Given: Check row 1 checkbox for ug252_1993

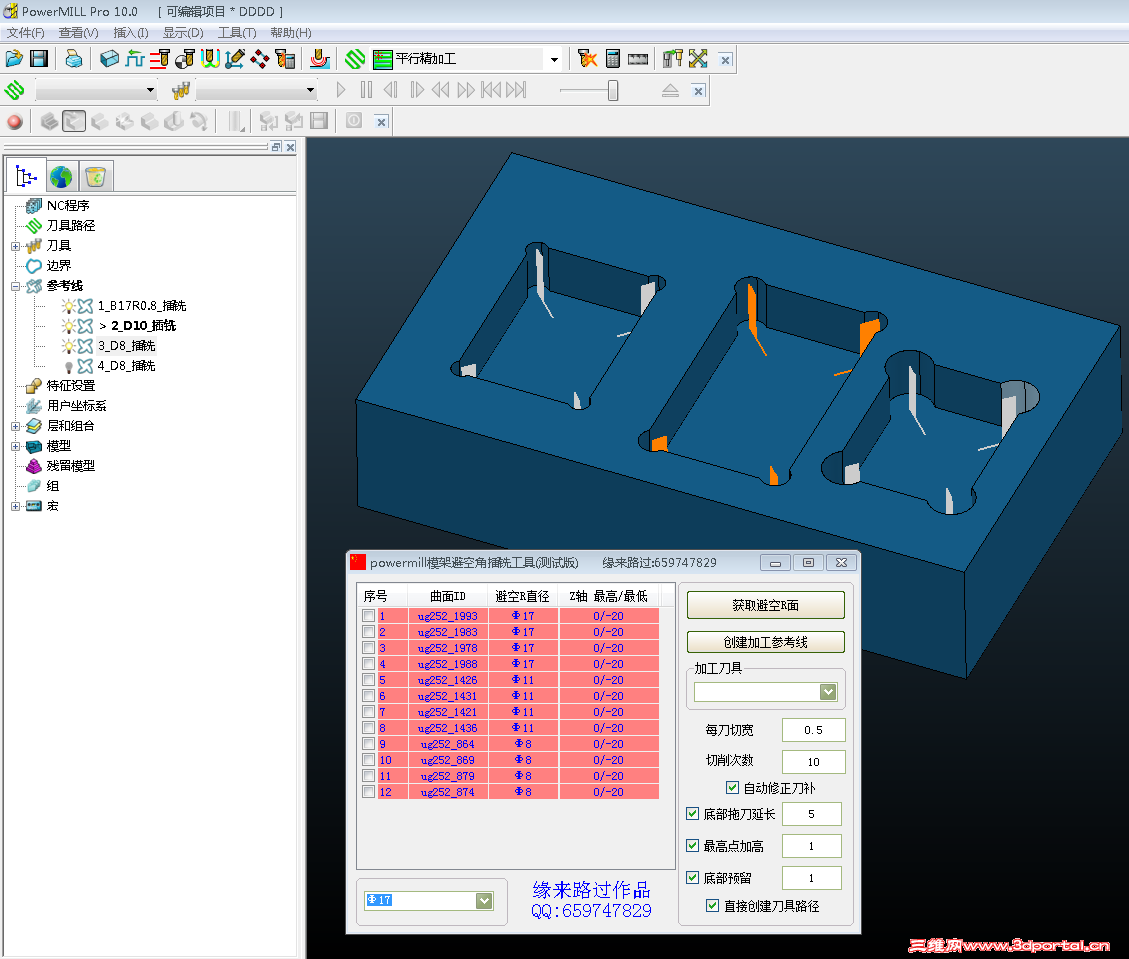Looking at the screenshot, I should pos(369,616).
